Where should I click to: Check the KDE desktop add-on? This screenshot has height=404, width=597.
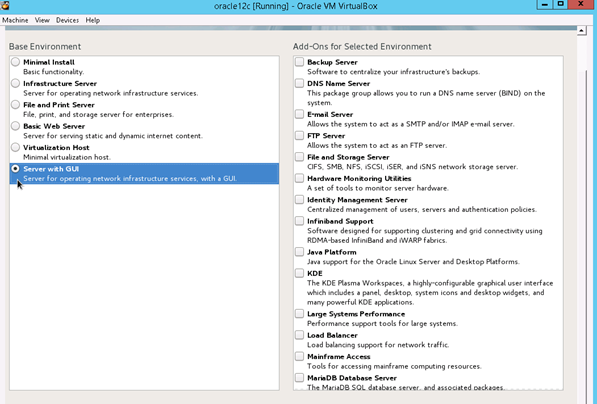[x=300, y=273]
